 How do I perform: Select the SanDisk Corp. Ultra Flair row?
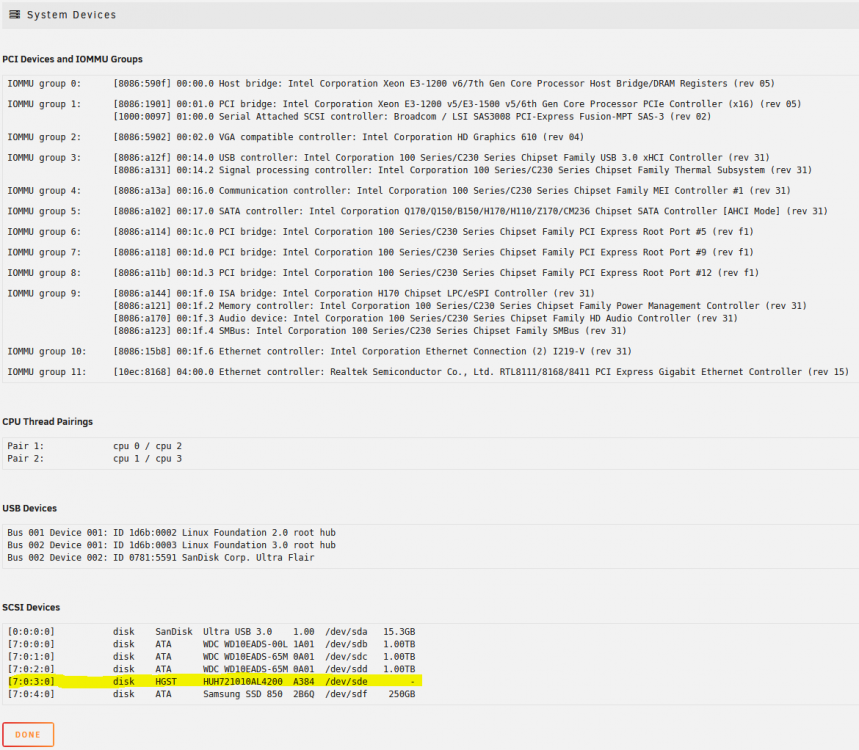(161, 558)
